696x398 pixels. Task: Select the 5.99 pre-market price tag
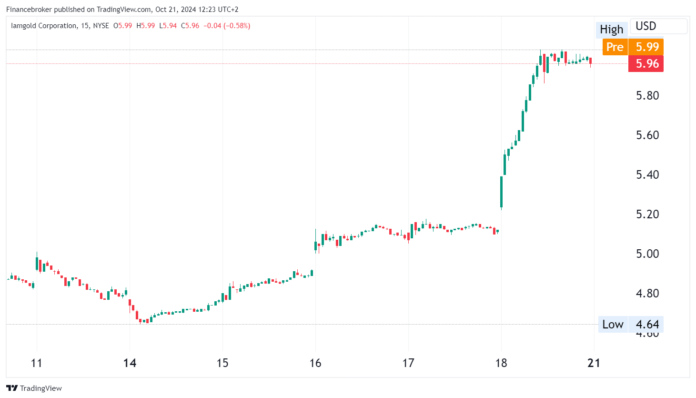[646, 47]
